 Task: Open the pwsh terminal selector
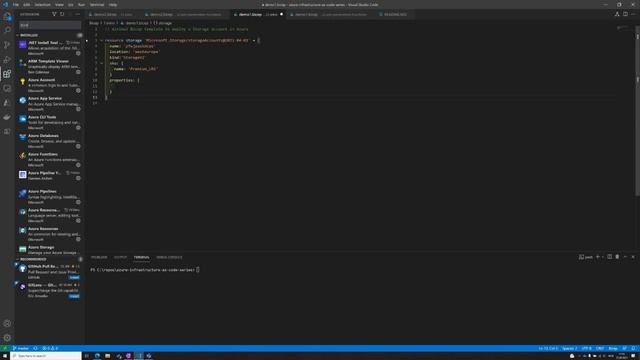tap(585, 257)
